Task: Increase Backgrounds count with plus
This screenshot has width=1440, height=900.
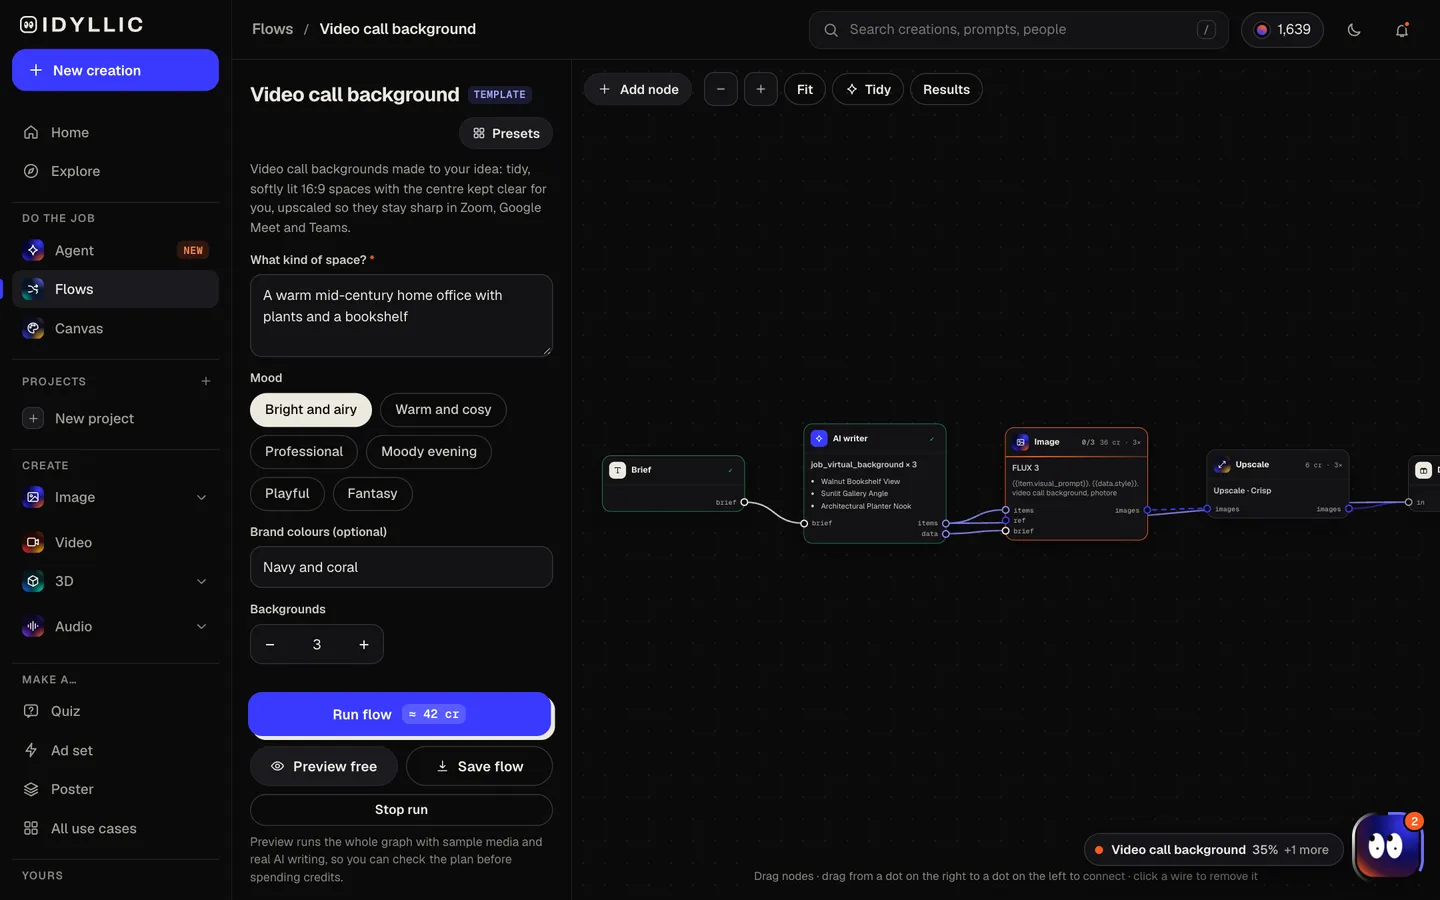Action: click(x=364, y=645)
